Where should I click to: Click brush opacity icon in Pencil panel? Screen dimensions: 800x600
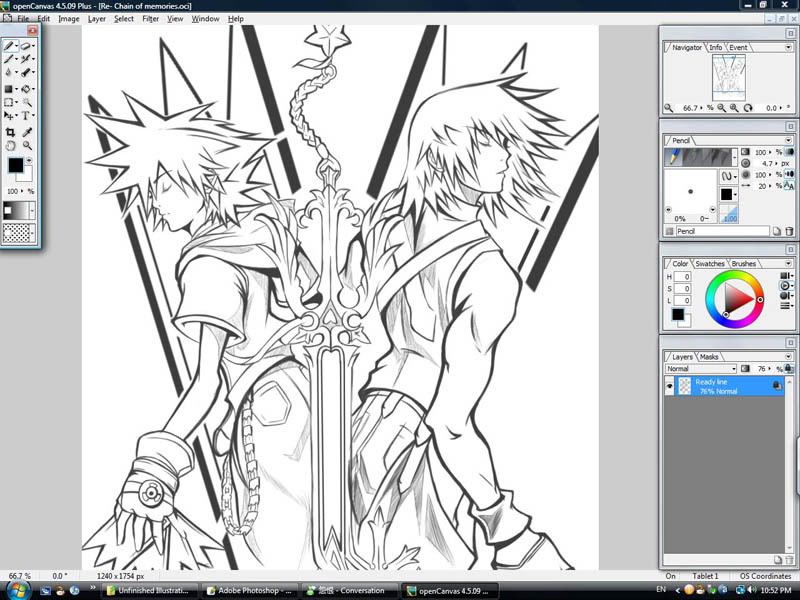coord(745,152)
